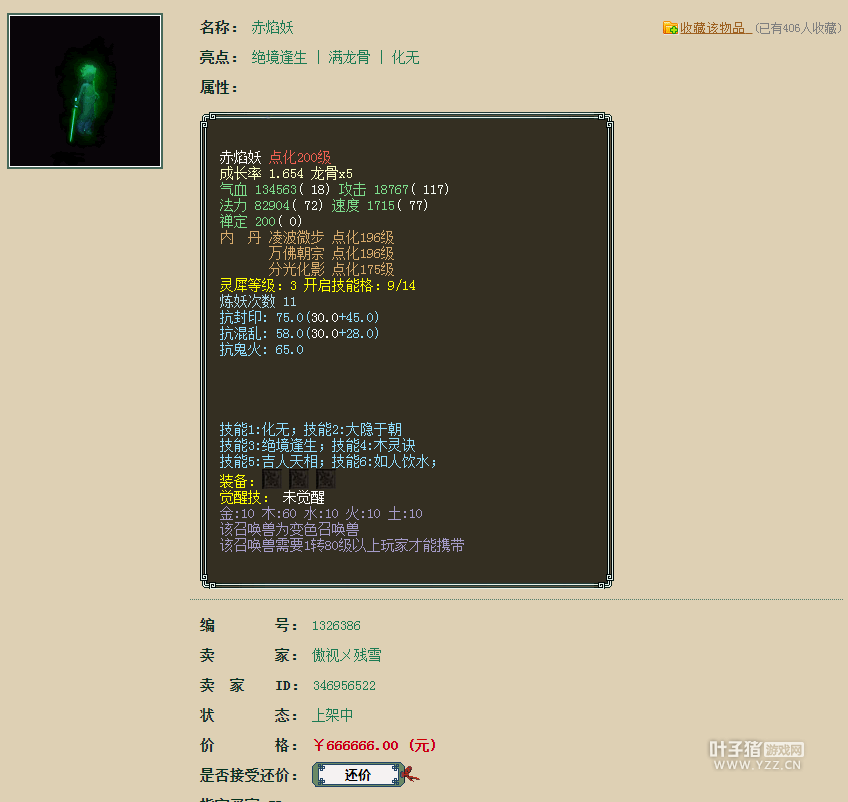Select the 满龙骨 highlight tag
Screen dimensions: 848x802
[349, 58]
